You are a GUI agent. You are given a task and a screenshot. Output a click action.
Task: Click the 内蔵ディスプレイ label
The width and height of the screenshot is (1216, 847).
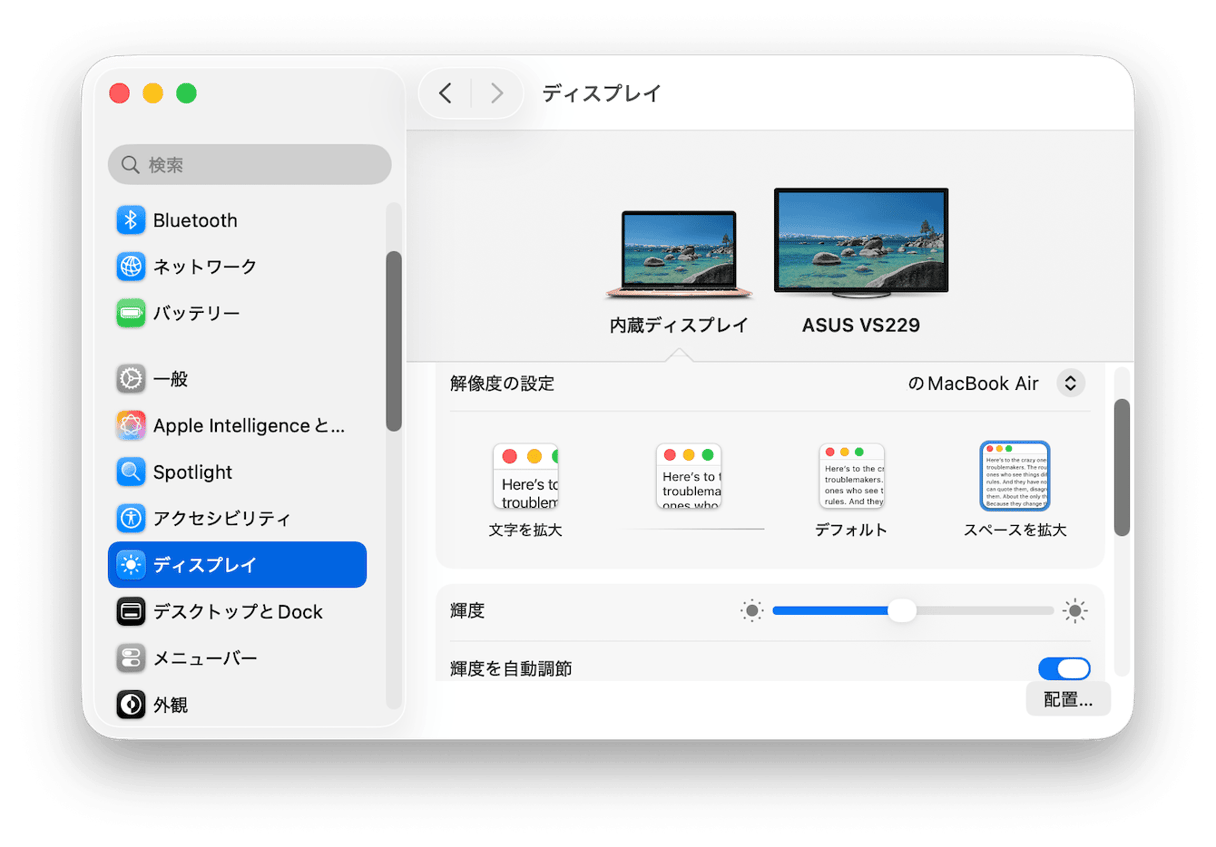point(679,325)
